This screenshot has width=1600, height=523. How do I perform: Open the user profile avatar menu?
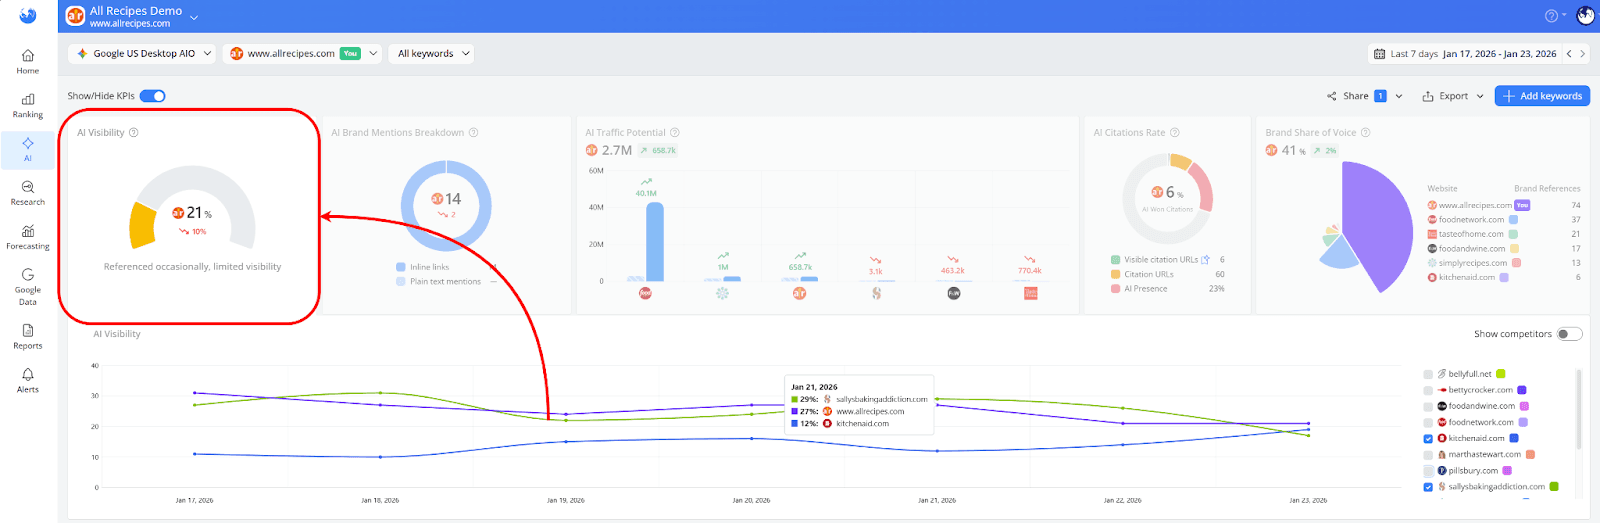(x=1585, y=15)
